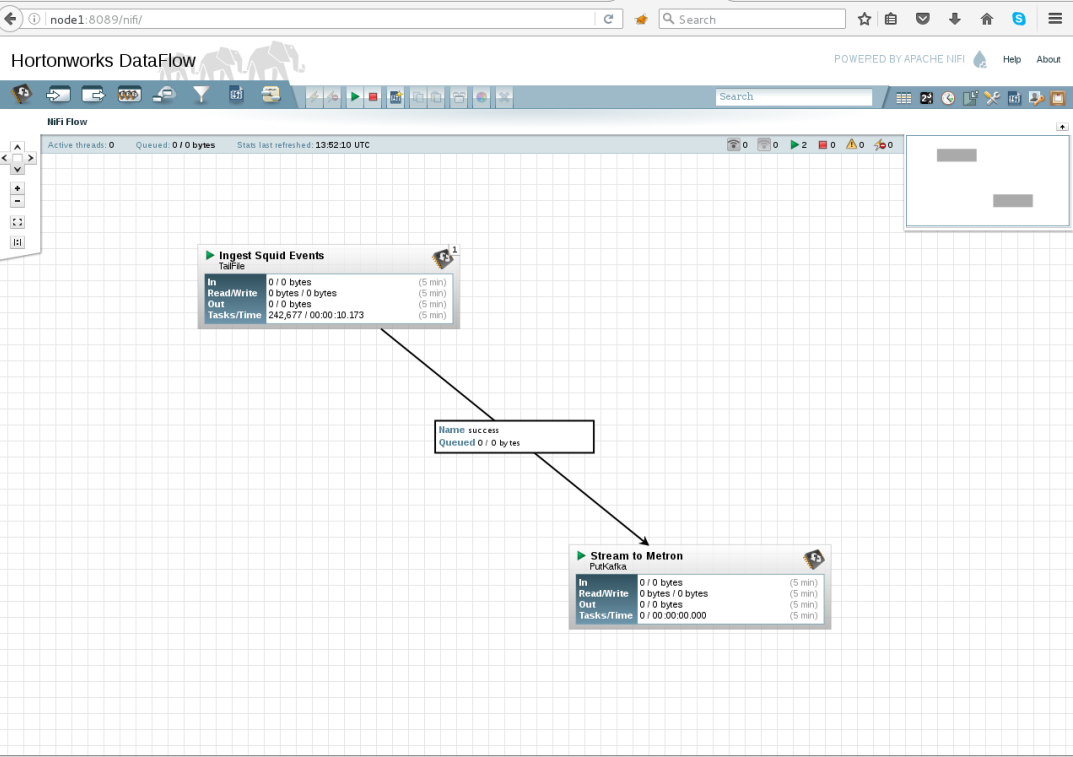Viewport: 1073px width, 757px height.
Task: Click the not-transmitting ports status icon
Action: coord(764,144)
